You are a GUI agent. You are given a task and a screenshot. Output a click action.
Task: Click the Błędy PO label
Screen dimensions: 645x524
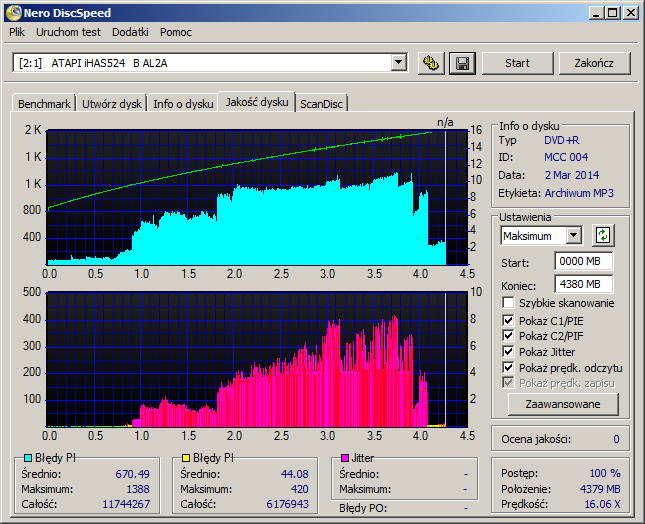pyautogui.click(x=363, y=508)
